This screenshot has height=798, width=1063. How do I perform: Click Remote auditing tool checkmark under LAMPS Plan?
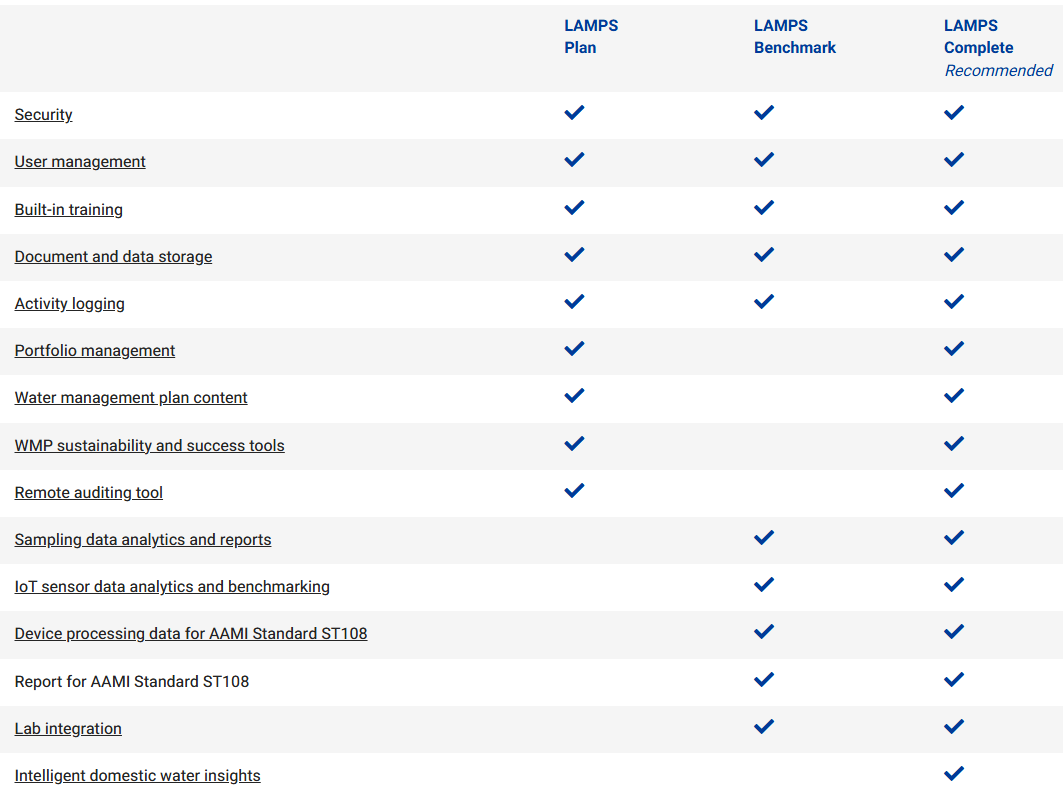coord(574,490)
